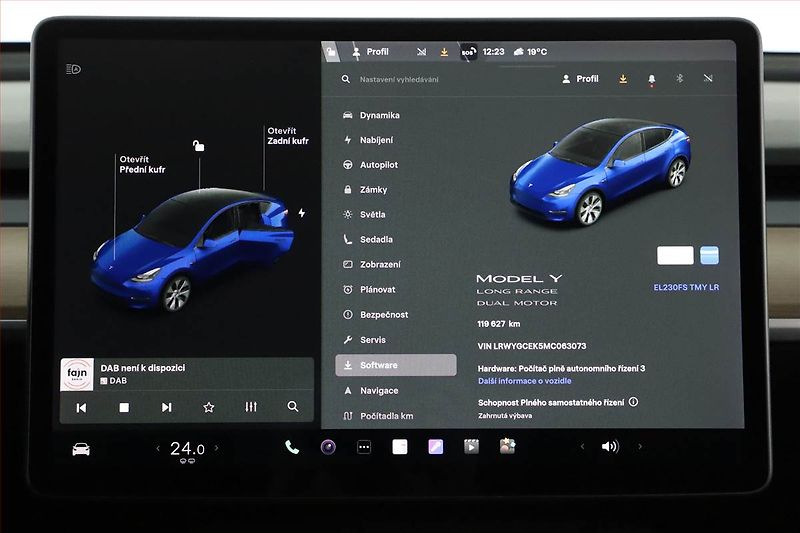The image size is (800, 533).
Task: Tap Otevřít Přední kufr to open frunk
Action: click(142, 164)
